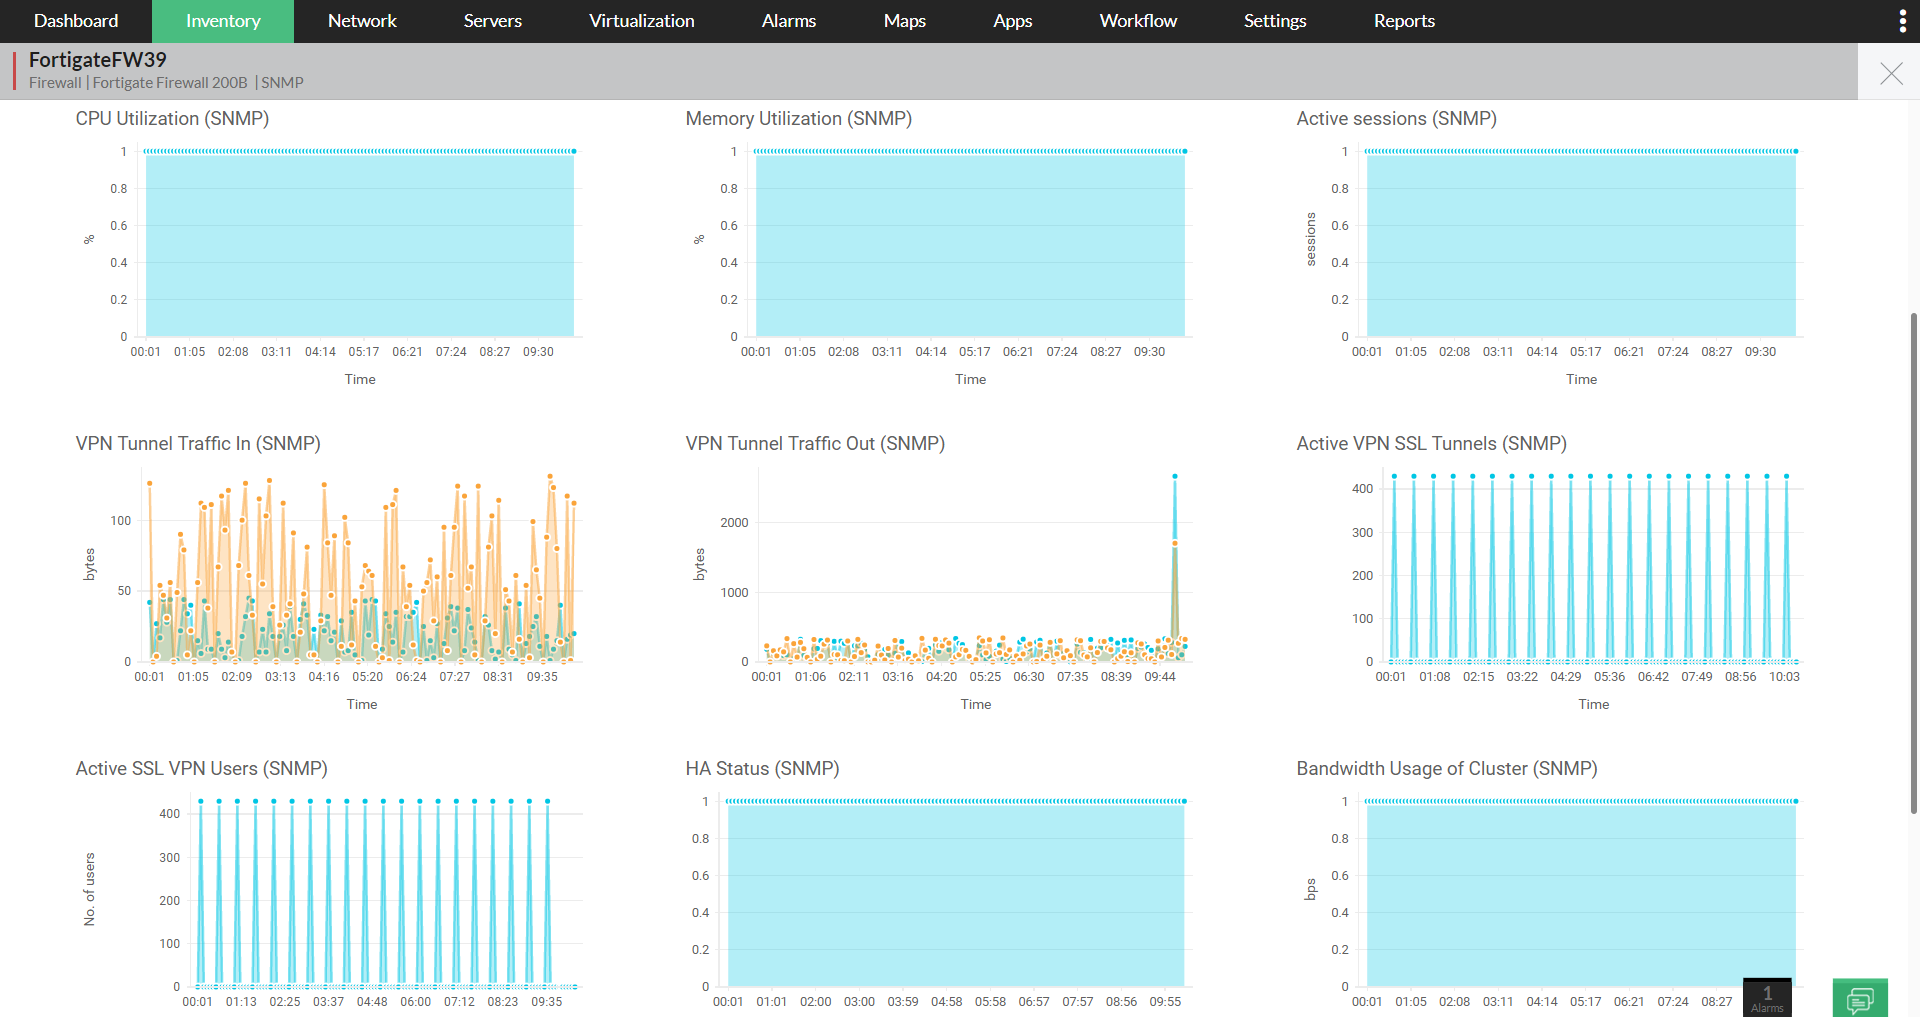The width and height of the screenshot is (1920, 1017).
Task: Click the Memory Utilization (SNMP) chart title
Action: pos(798,119)
